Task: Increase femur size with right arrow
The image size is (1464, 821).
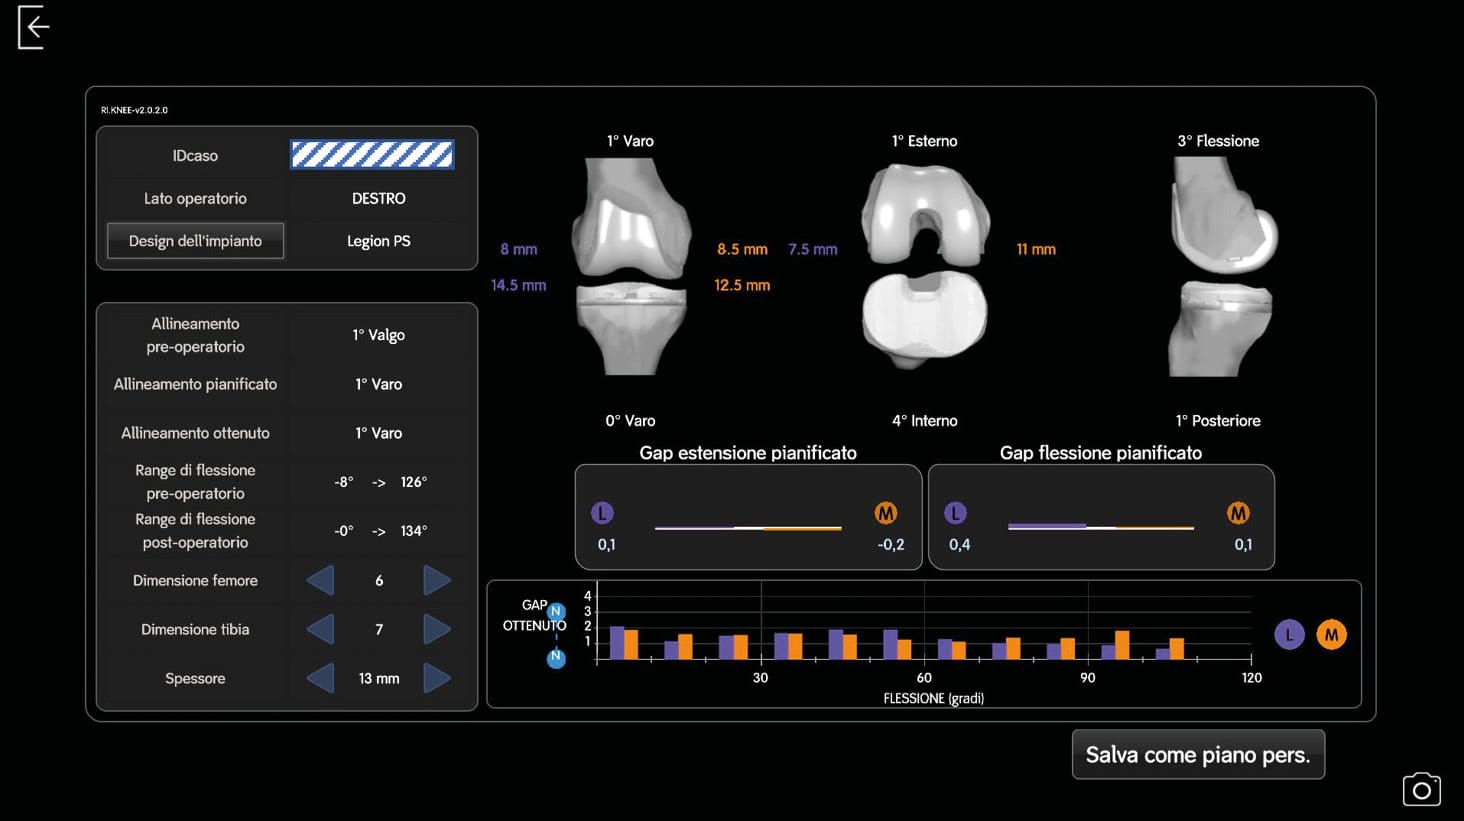Action: coord(437,581)
